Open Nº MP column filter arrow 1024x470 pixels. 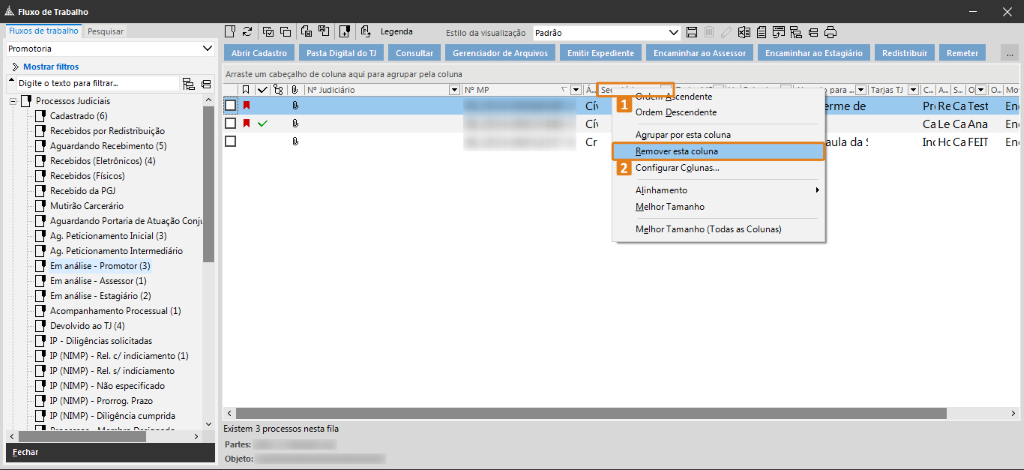pyautogui.click(x=575, y=90)
